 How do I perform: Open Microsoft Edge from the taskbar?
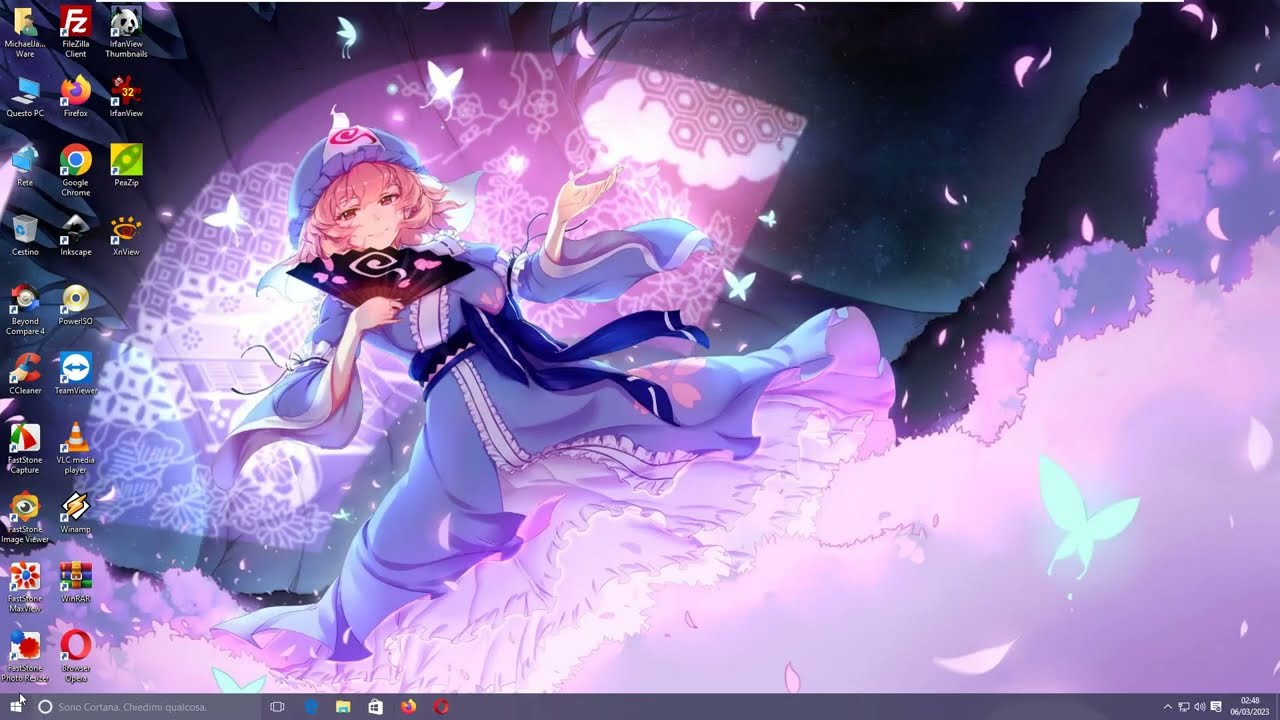pyautogui.click(x=311, y=706)
